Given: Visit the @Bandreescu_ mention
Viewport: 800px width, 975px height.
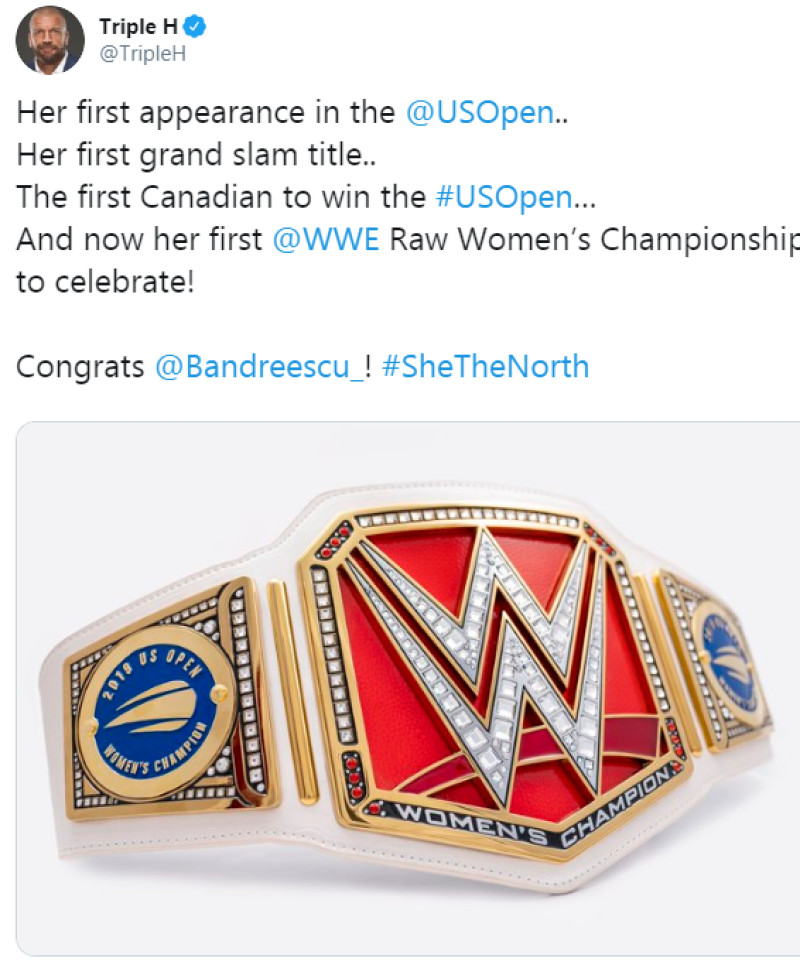Looking at the screenshot, I should click(x=260, y=366).
